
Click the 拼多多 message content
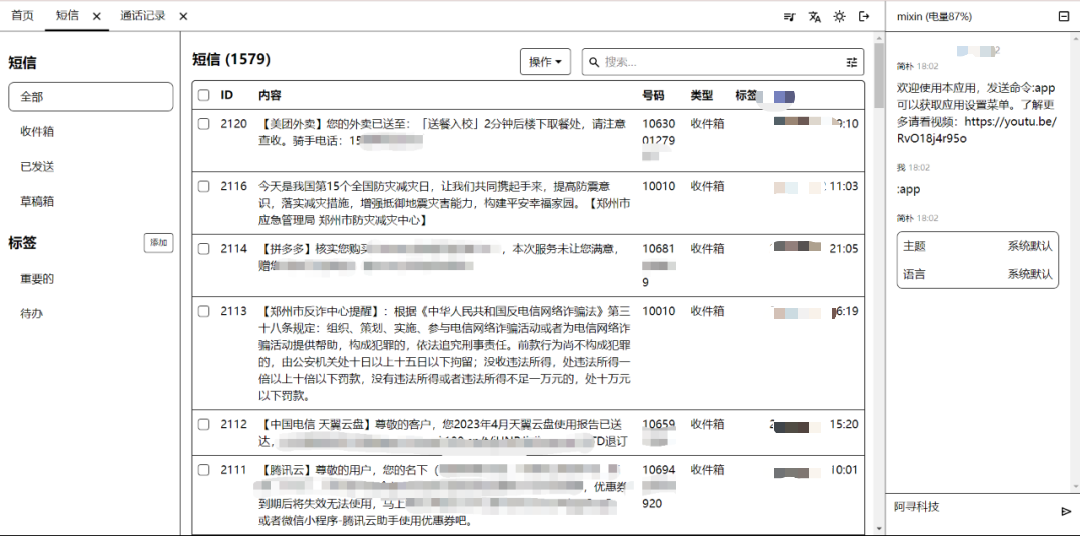[x=439, y=257]
